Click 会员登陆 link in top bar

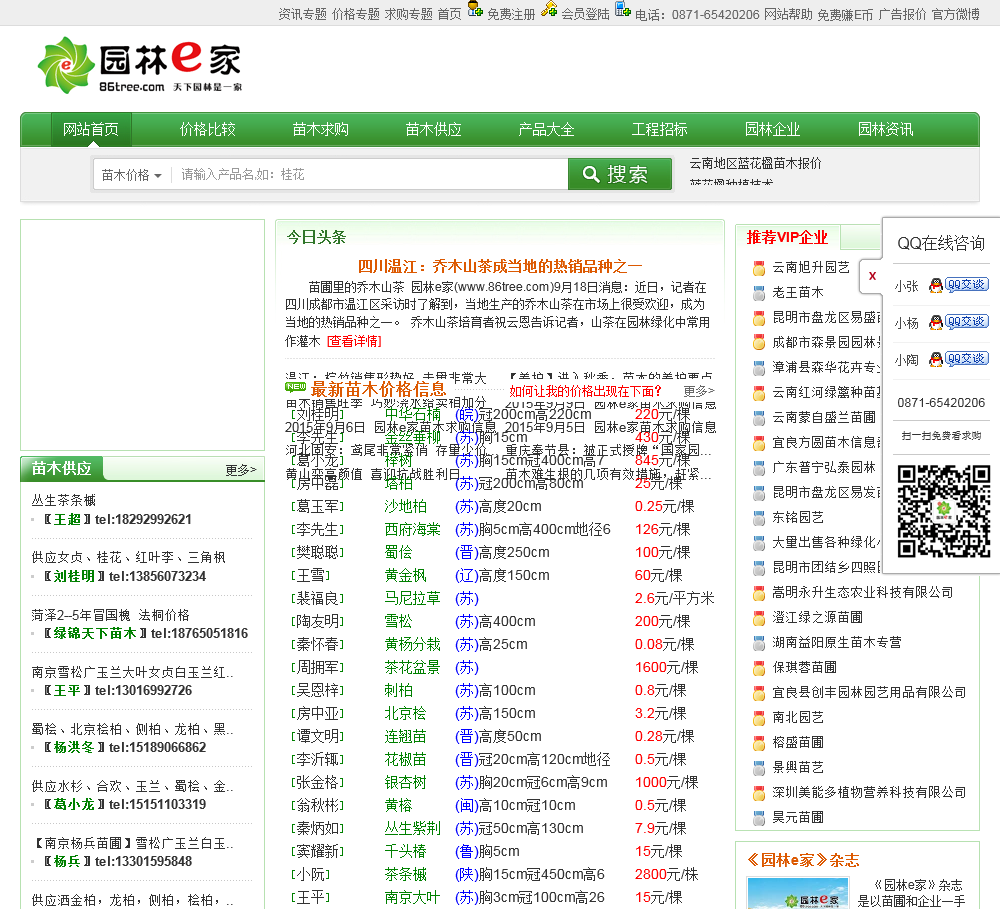(x=585, y=14)
